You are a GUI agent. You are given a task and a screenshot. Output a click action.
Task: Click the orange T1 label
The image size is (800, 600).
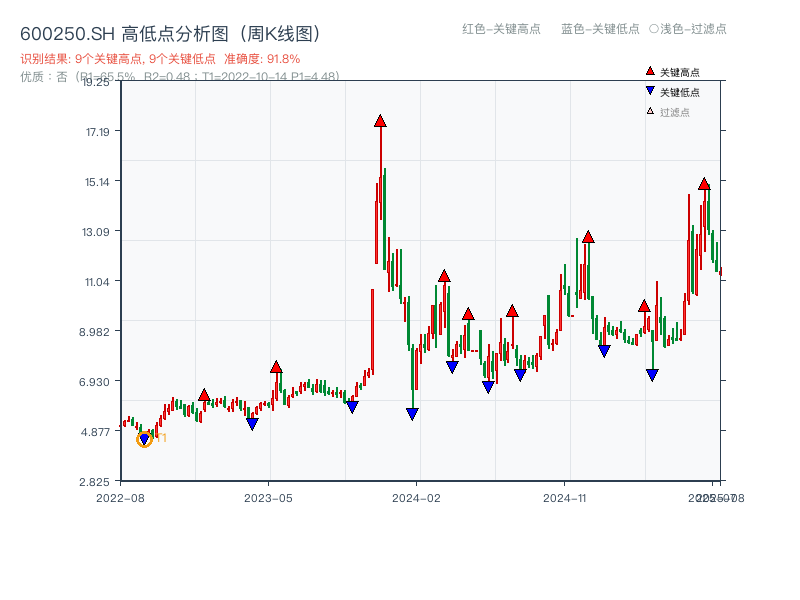[x=161, y=438]
